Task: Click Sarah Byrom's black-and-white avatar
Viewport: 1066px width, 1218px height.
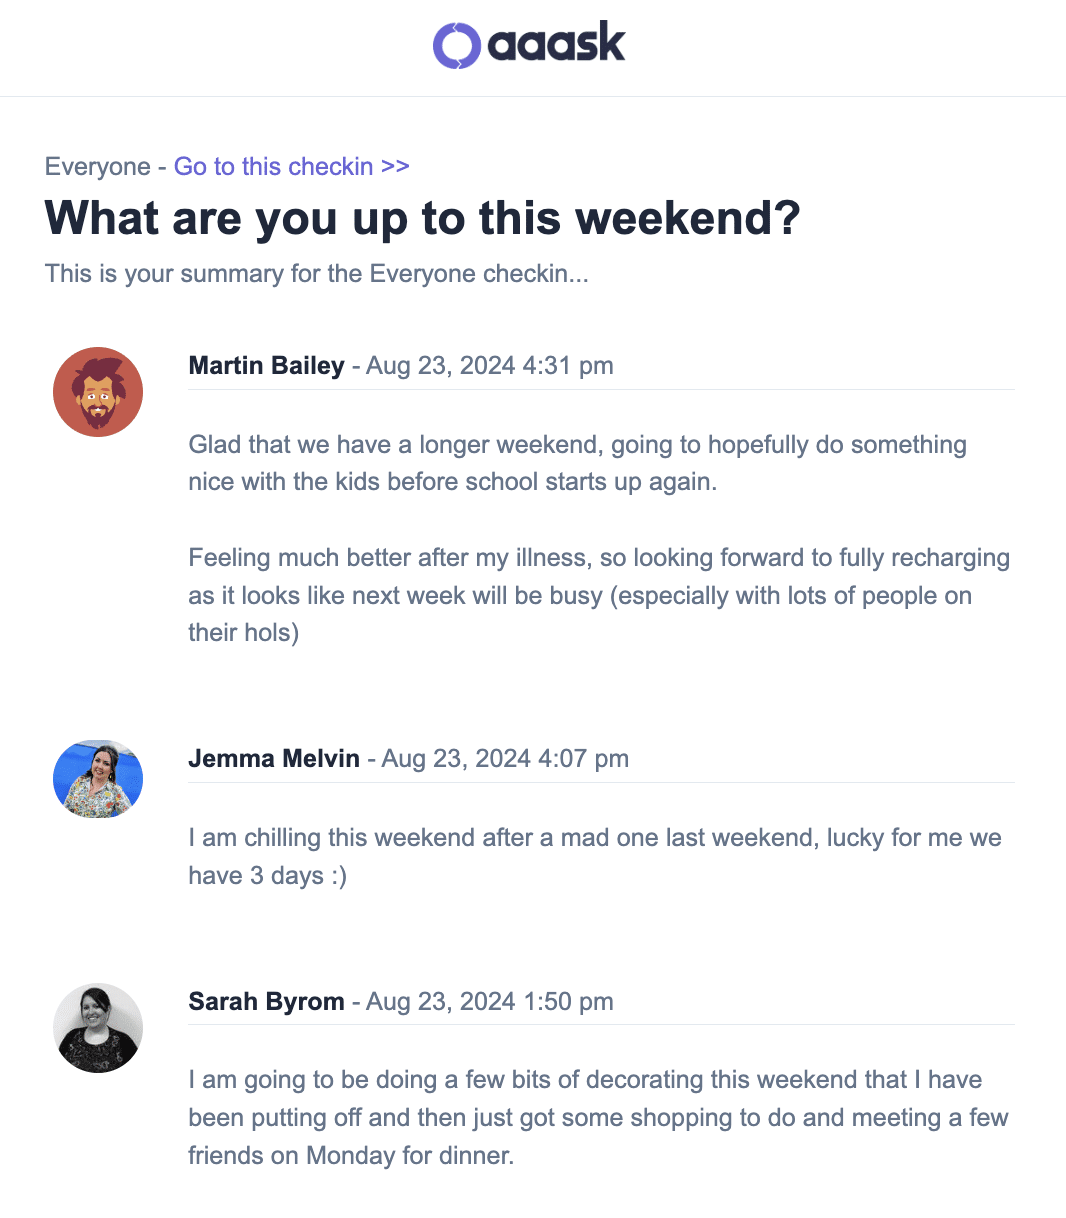Action: [x=98, y=1028]
